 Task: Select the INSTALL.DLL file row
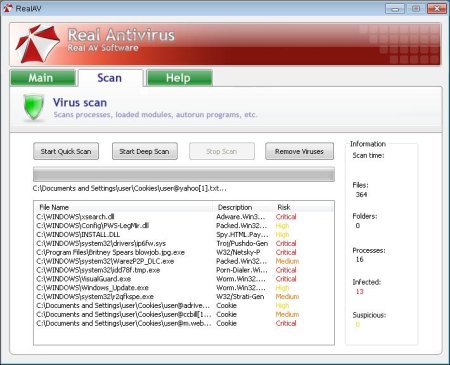[x=184, y=234]
